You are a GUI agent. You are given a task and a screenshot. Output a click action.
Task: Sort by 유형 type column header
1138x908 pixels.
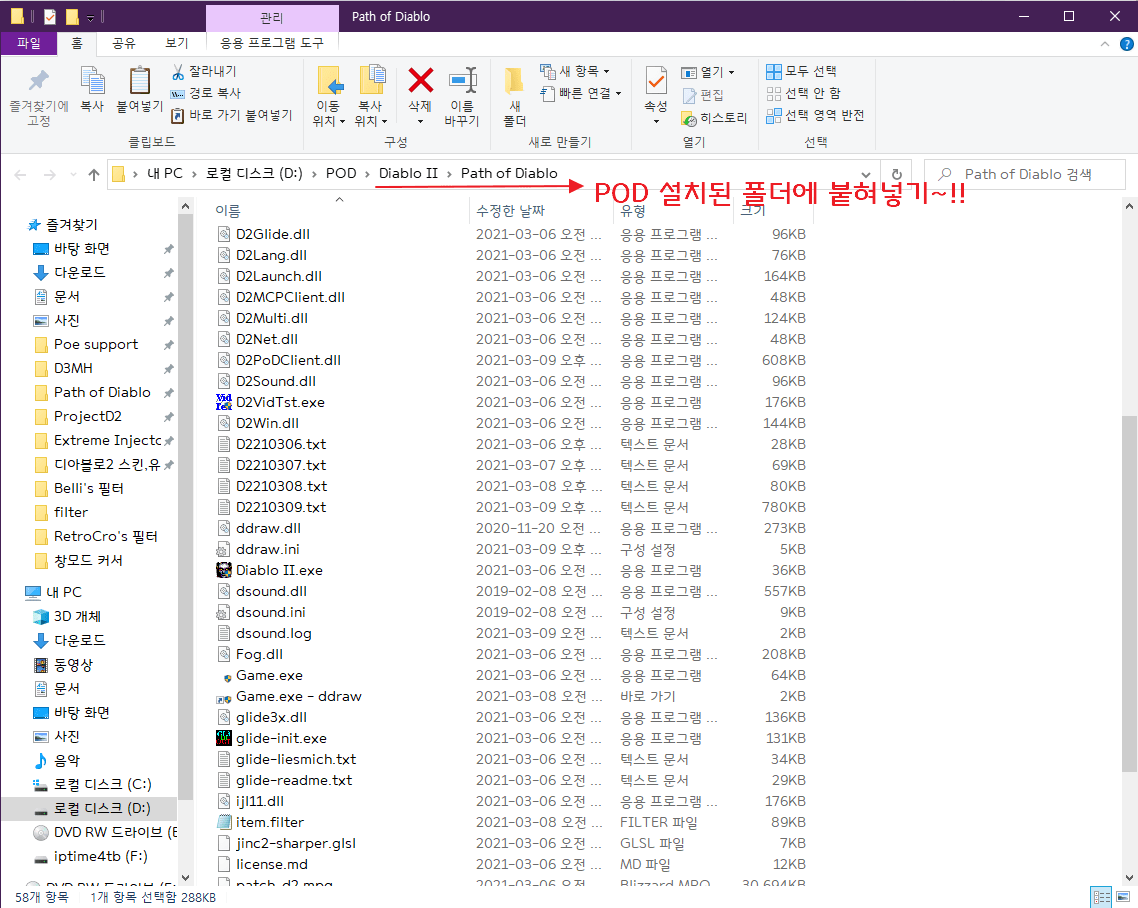(x=633, y=210)
